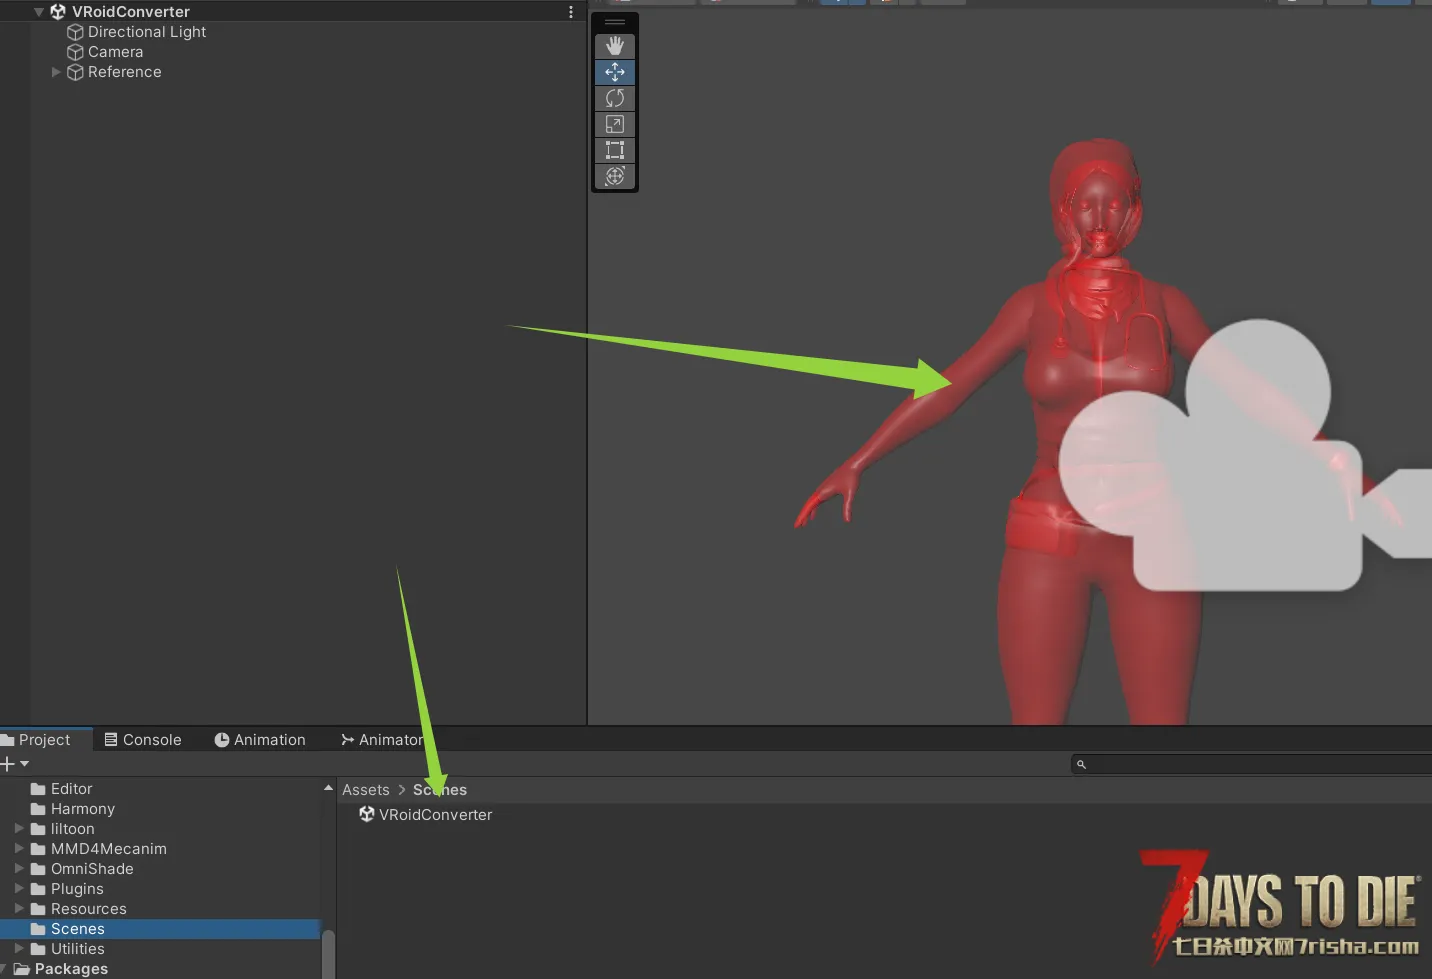Image resolution: width=1432 pixels, height=979 pixels.
Task: Select the Resources folder
Action: [88, 909]
